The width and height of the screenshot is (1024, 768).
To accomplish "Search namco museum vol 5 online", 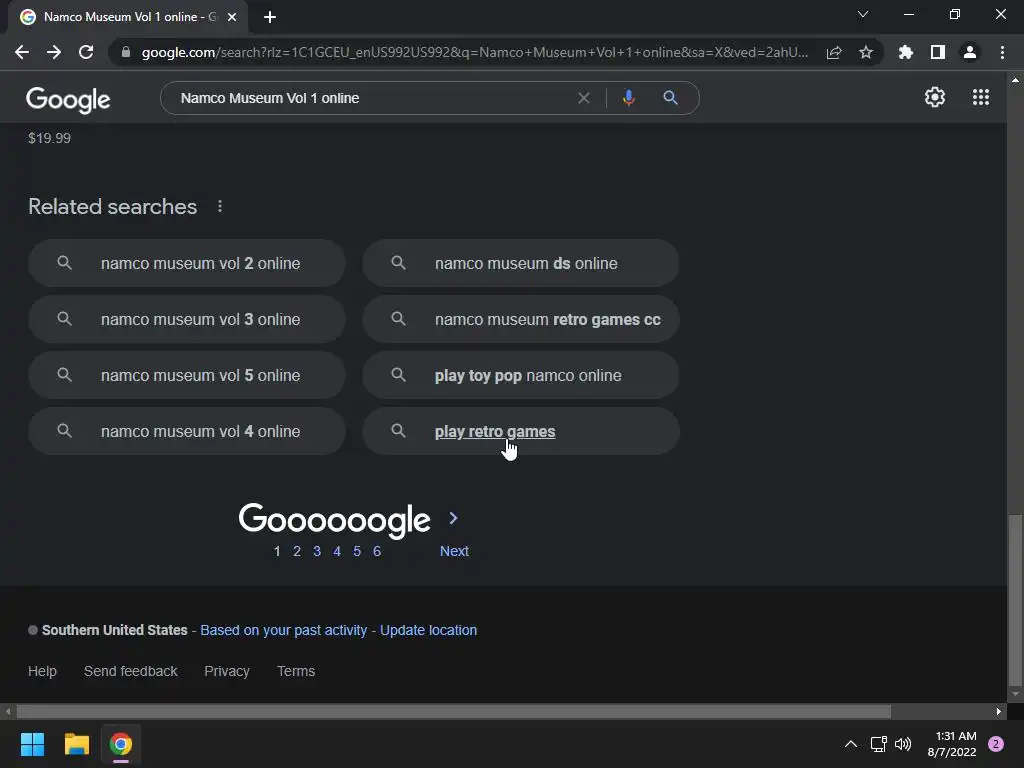I will pos(187,376).
